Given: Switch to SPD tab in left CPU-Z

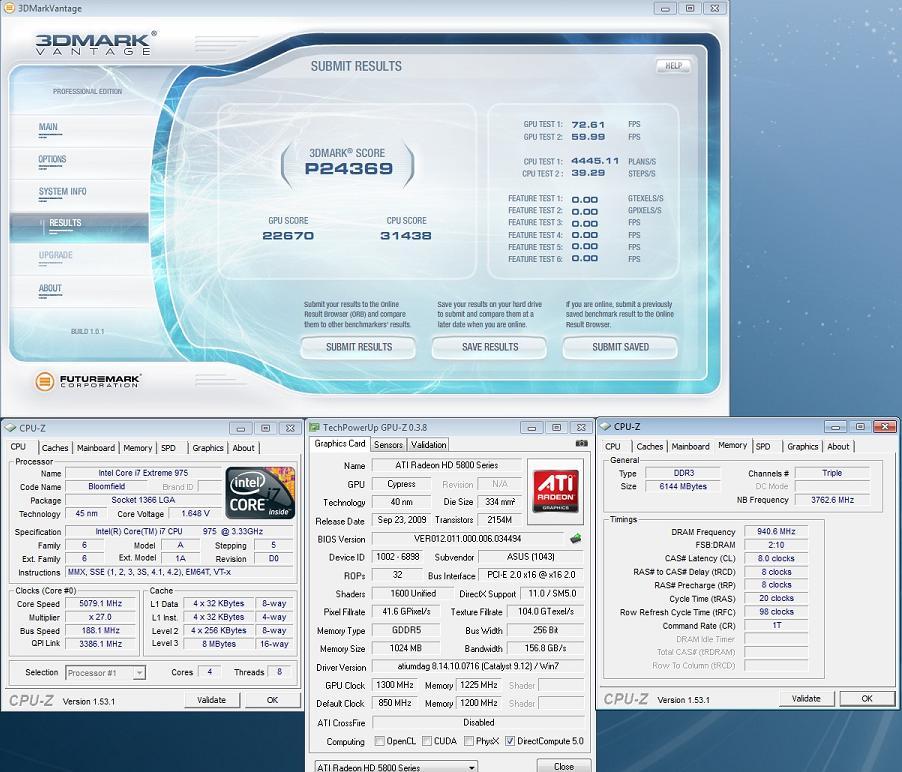Looking at the screenshot, I should coord(169,448).
